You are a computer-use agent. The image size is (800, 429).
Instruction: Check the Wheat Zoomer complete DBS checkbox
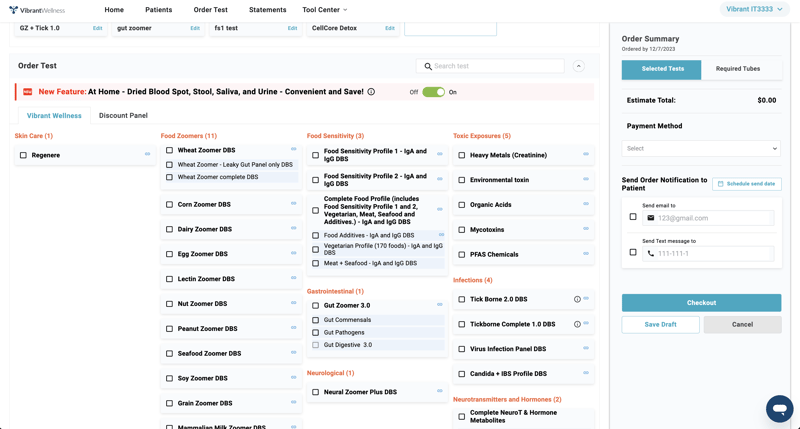tap(169, 177)
